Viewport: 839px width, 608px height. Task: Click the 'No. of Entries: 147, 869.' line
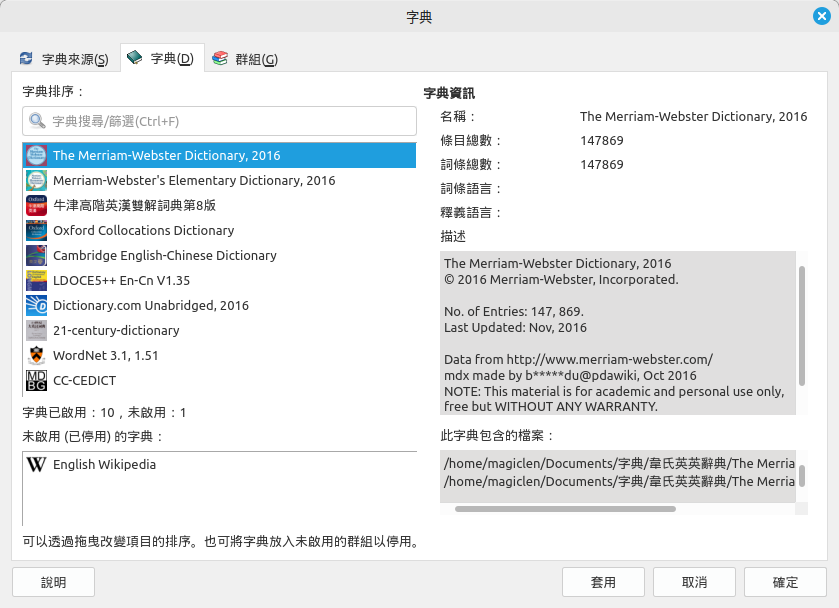(x=514, y=311)
